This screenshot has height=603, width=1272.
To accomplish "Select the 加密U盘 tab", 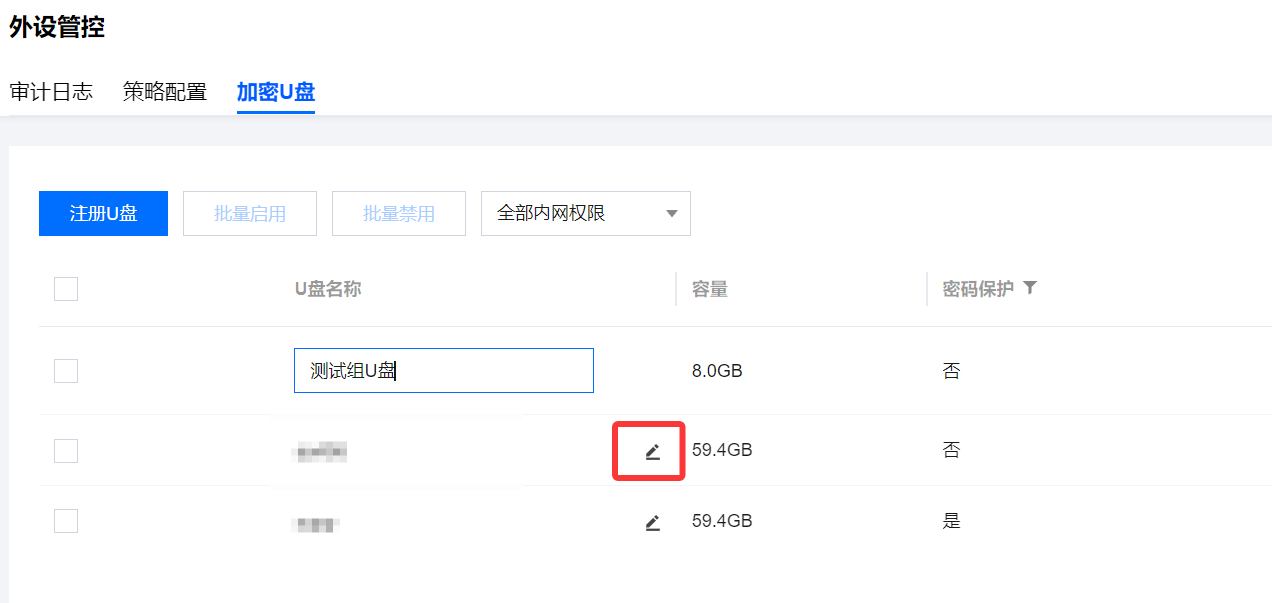I will (x=276, y=92).
